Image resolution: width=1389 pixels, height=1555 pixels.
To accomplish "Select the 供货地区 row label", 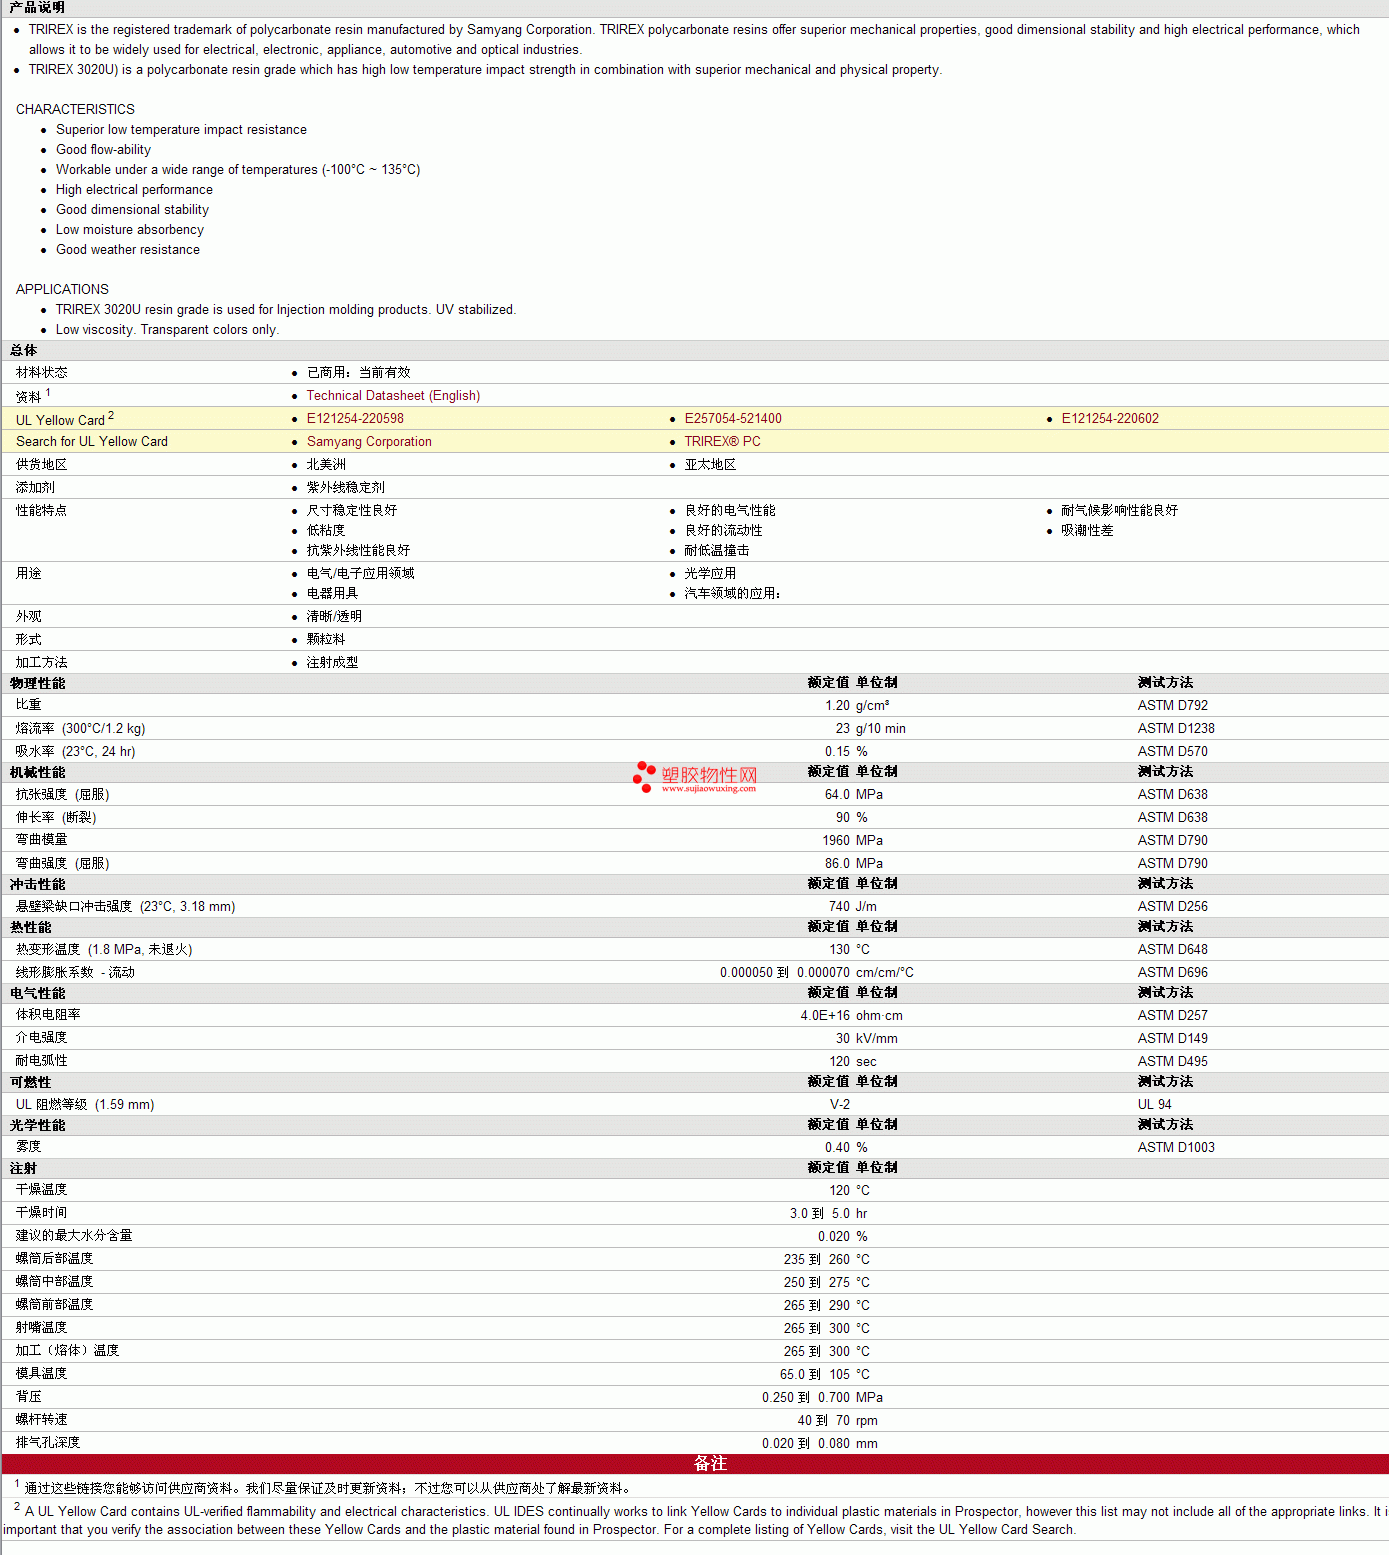I will pos(41,465).
